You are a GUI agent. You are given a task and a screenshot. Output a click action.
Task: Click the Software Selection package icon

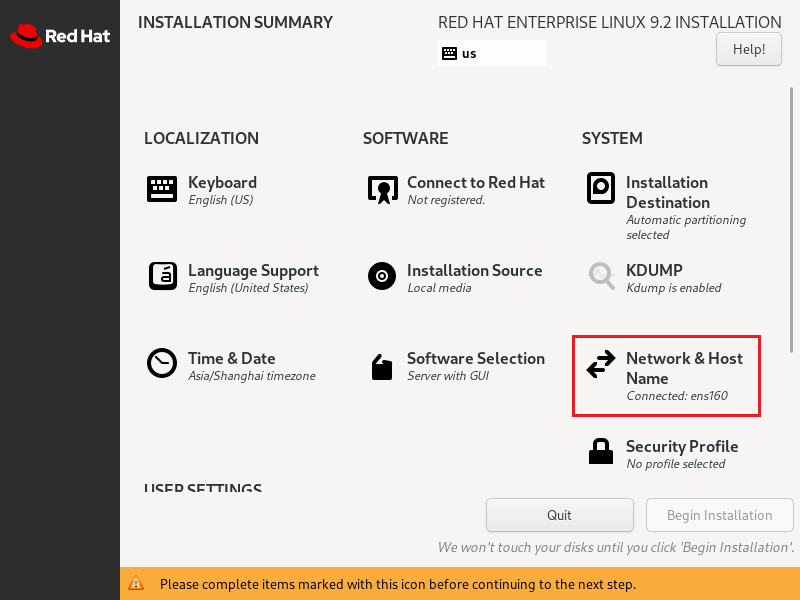coord(382,367)
